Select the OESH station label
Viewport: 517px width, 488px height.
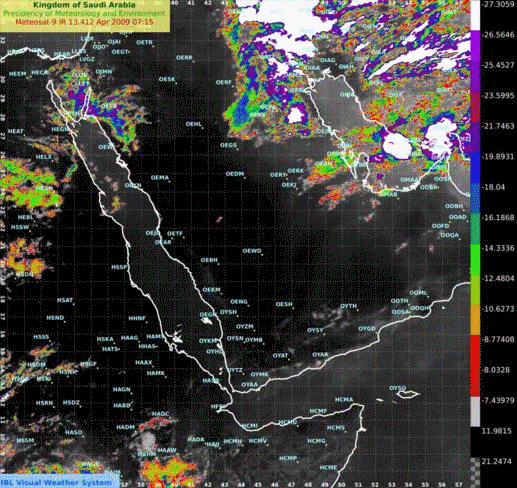tap(284, 304)
